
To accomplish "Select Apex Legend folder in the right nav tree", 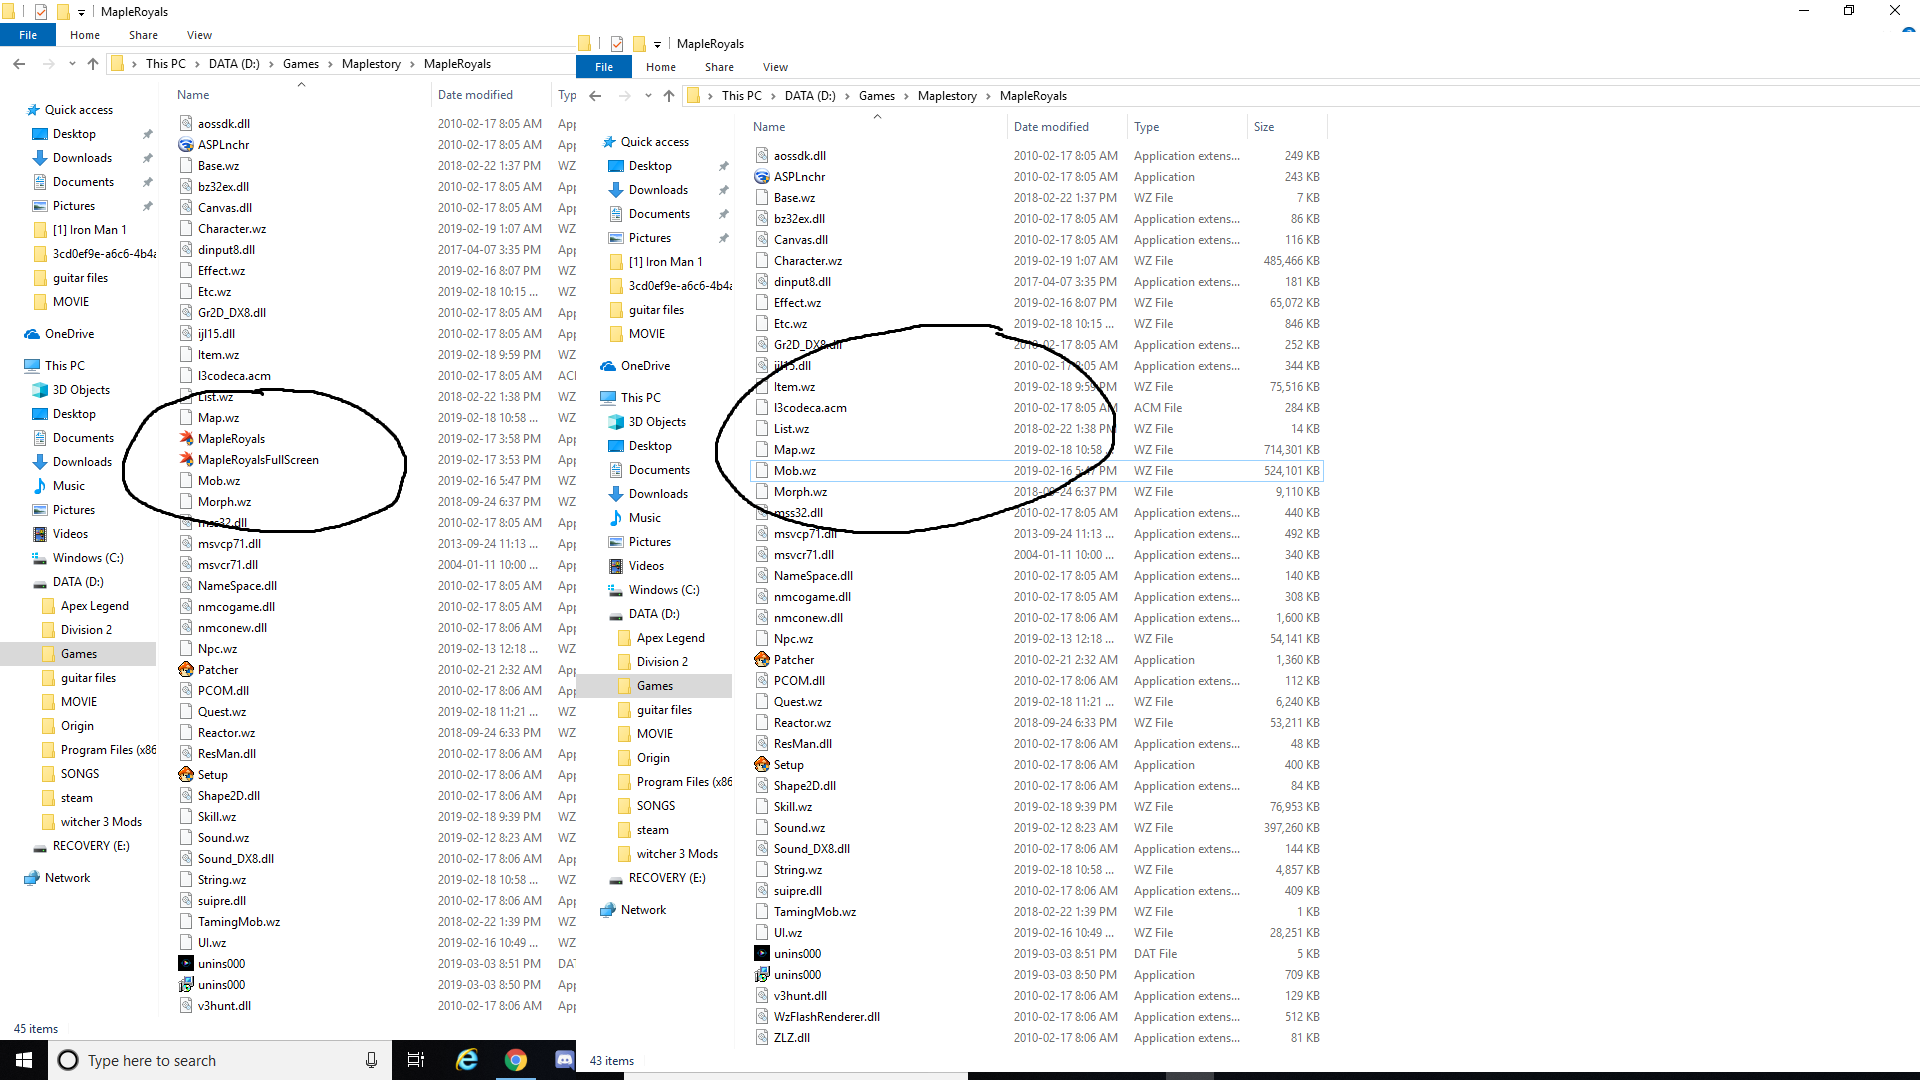I will pos(670,637).
